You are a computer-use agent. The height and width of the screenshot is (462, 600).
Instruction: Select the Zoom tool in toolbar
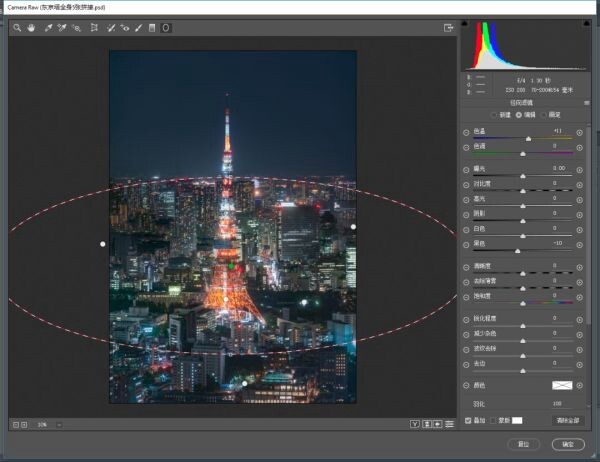17,28
